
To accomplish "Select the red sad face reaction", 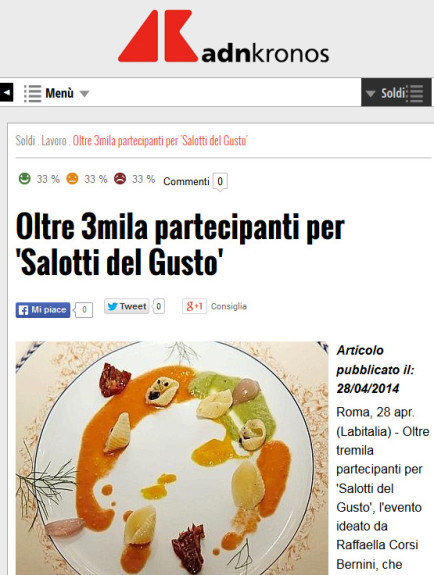I will pos(120,179).
